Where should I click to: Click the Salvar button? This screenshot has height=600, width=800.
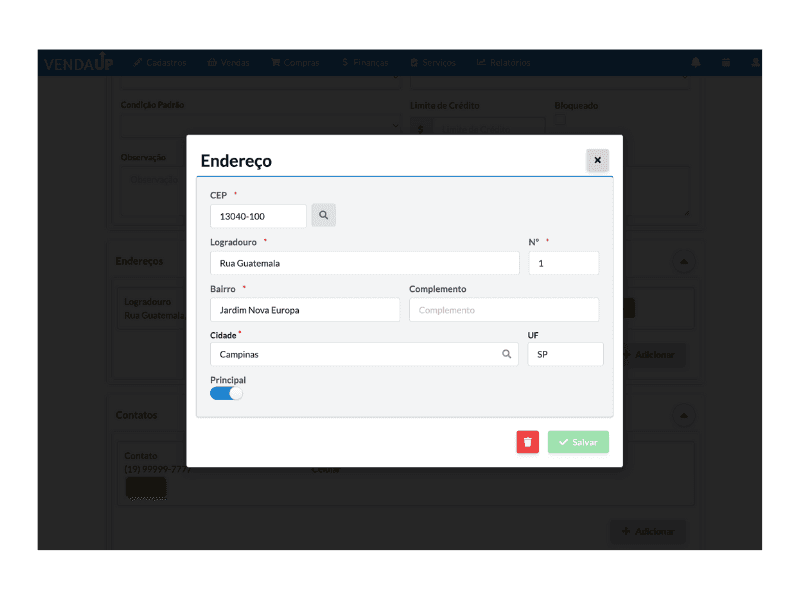[x=578, y=442]
